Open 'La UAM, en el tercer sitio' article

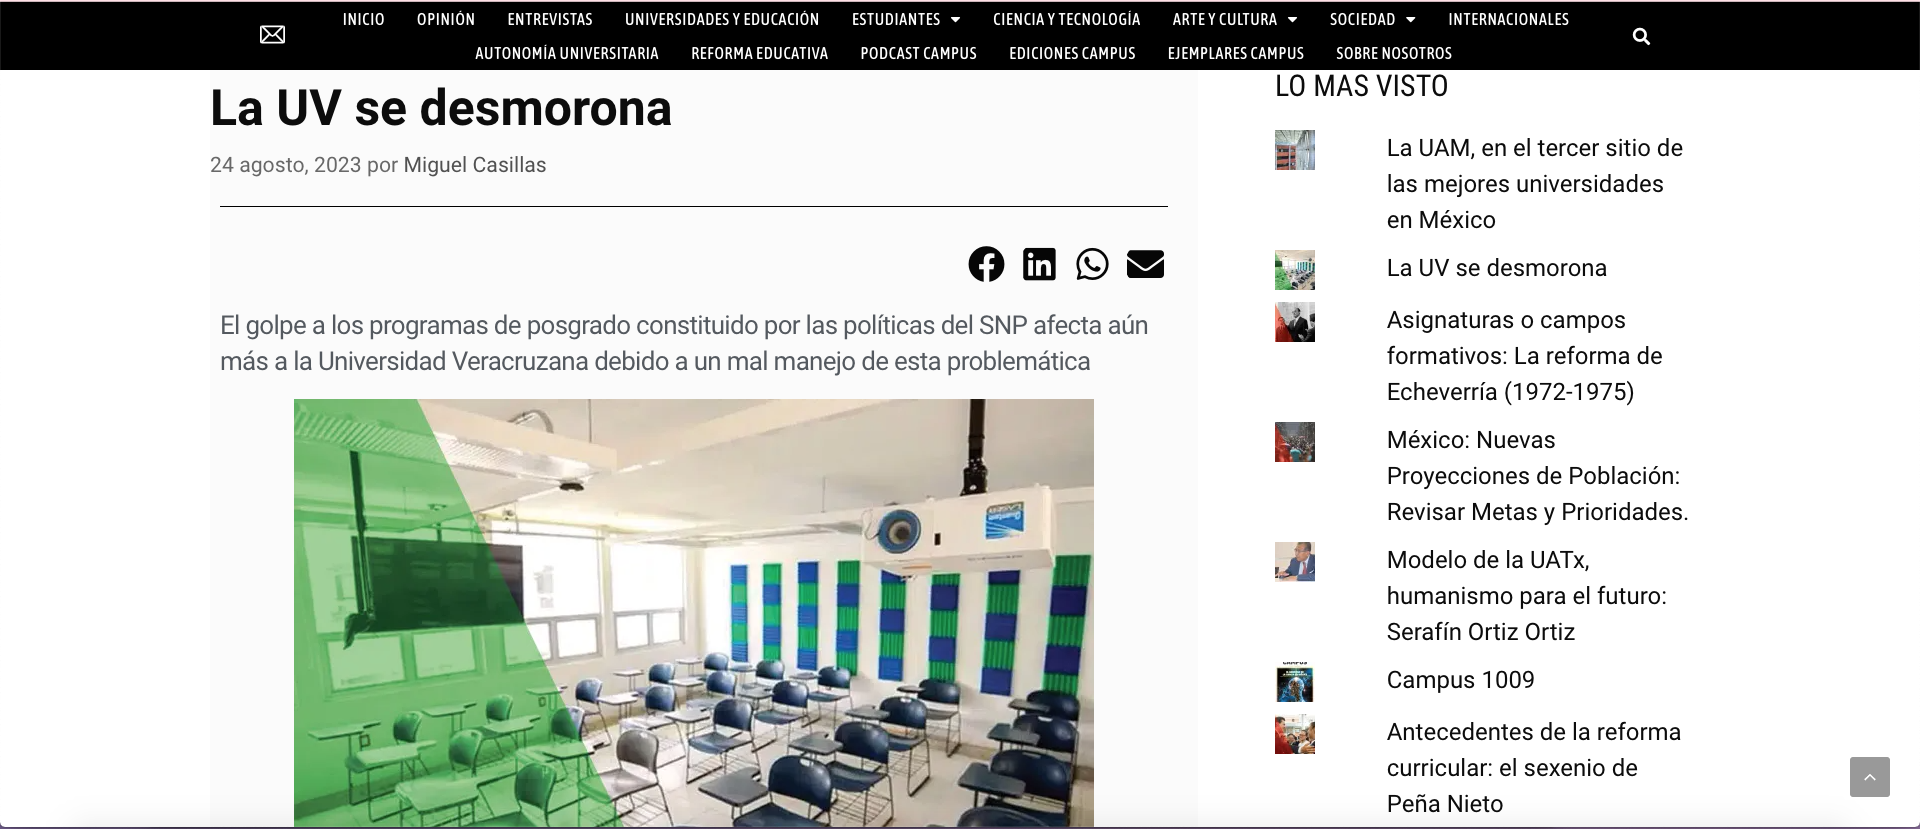pos(1534,184)
